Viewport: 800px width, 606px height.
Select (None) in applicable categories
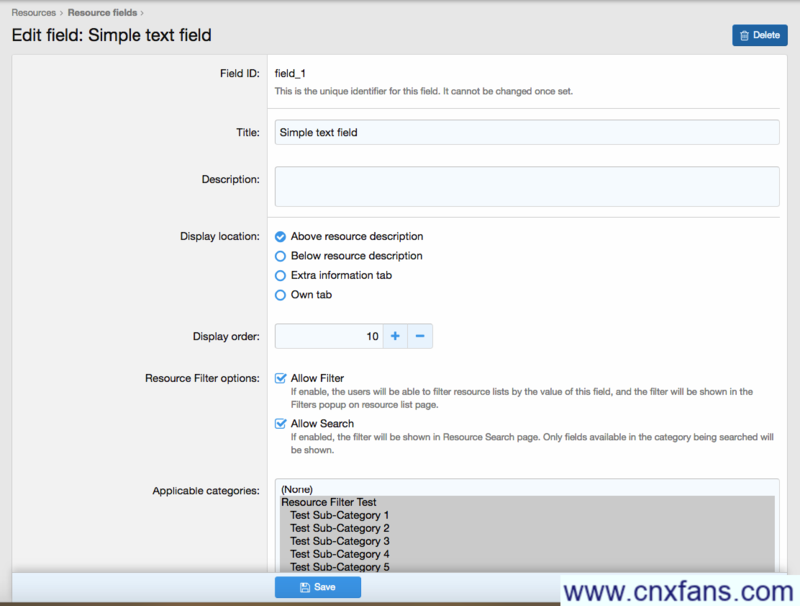click(527, 489)
